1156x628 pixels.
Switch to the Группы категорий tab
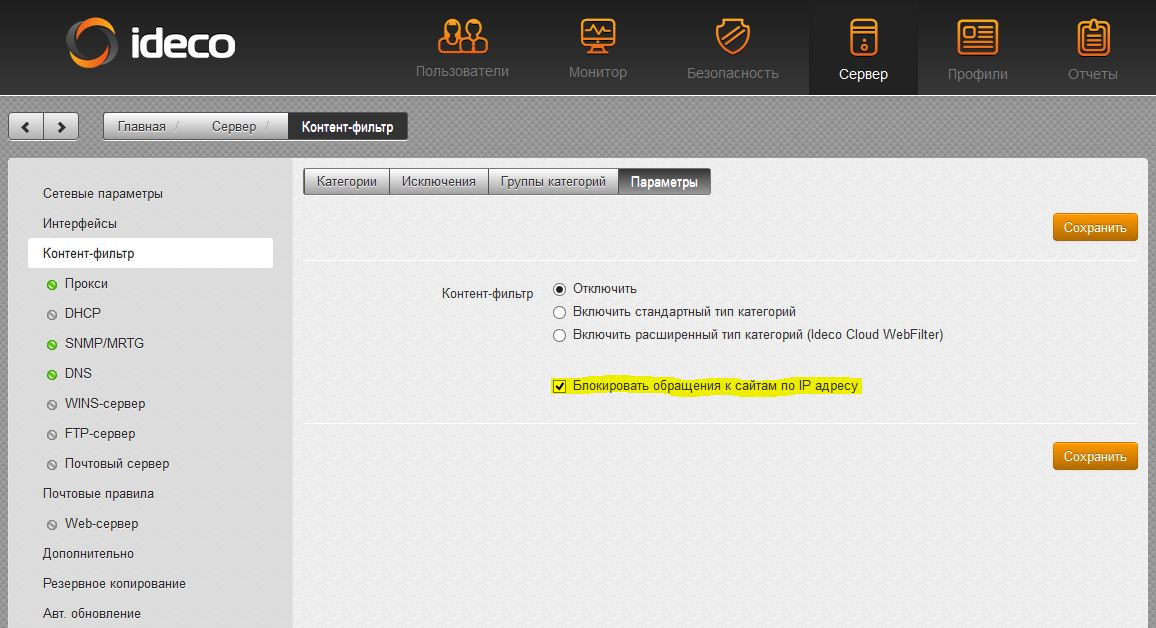[x=553, y=181]
